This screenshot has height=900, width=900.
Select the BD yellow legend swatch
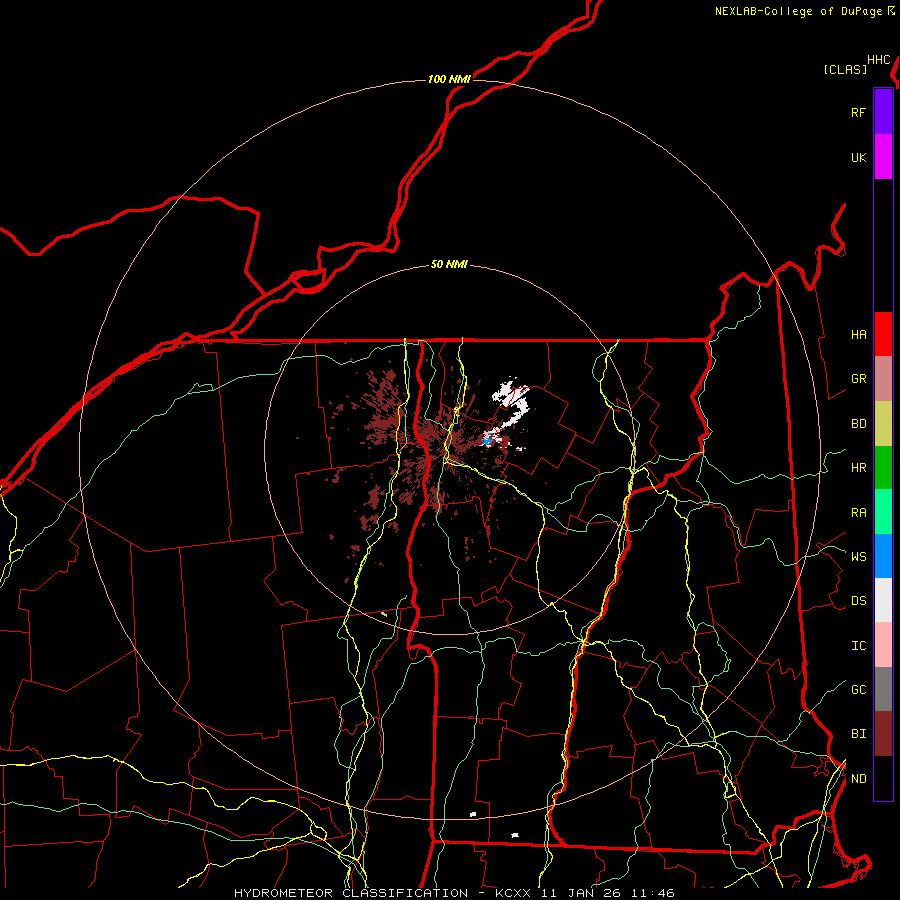coord(883,424)
